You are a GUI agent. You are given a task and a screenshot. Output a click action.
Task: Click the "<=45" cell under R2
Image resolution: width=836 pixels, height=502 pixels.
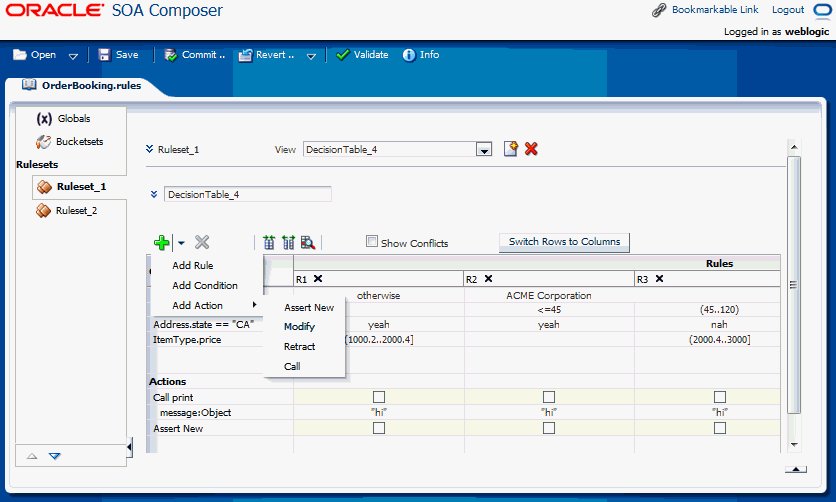click(x=549, y=310)
